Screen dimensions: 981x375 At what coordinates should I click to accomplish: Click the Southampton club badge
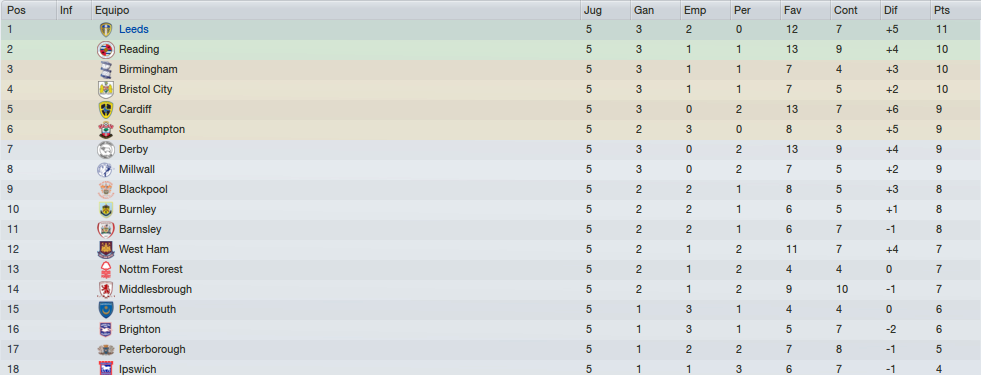106,130
